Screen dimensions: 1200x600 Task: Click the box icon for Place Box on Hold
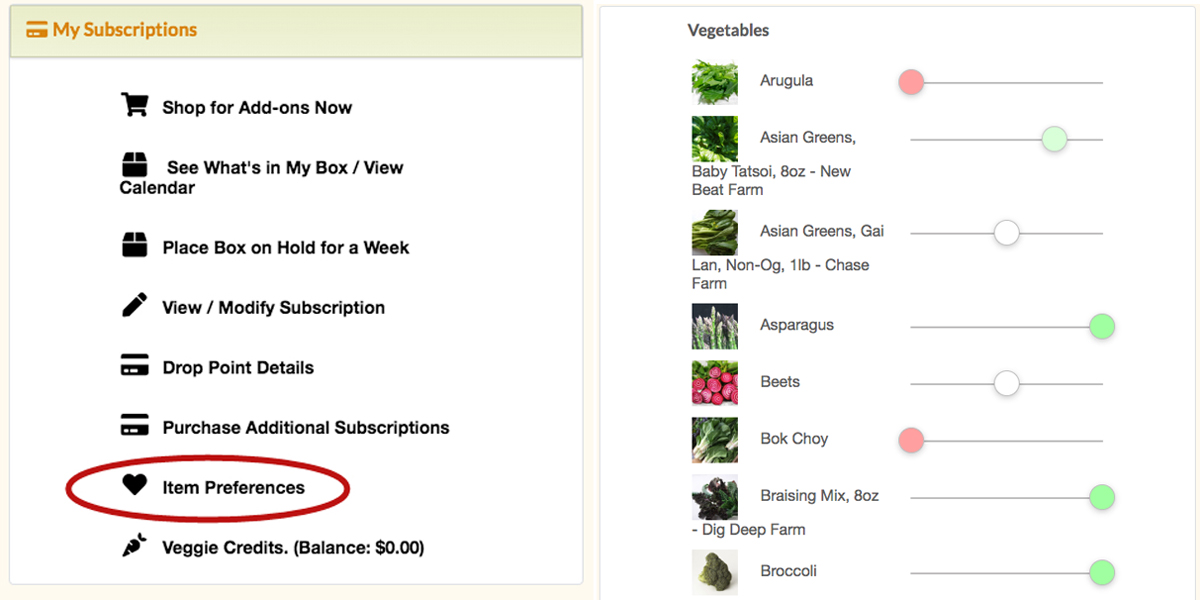[x=134, y=245]
